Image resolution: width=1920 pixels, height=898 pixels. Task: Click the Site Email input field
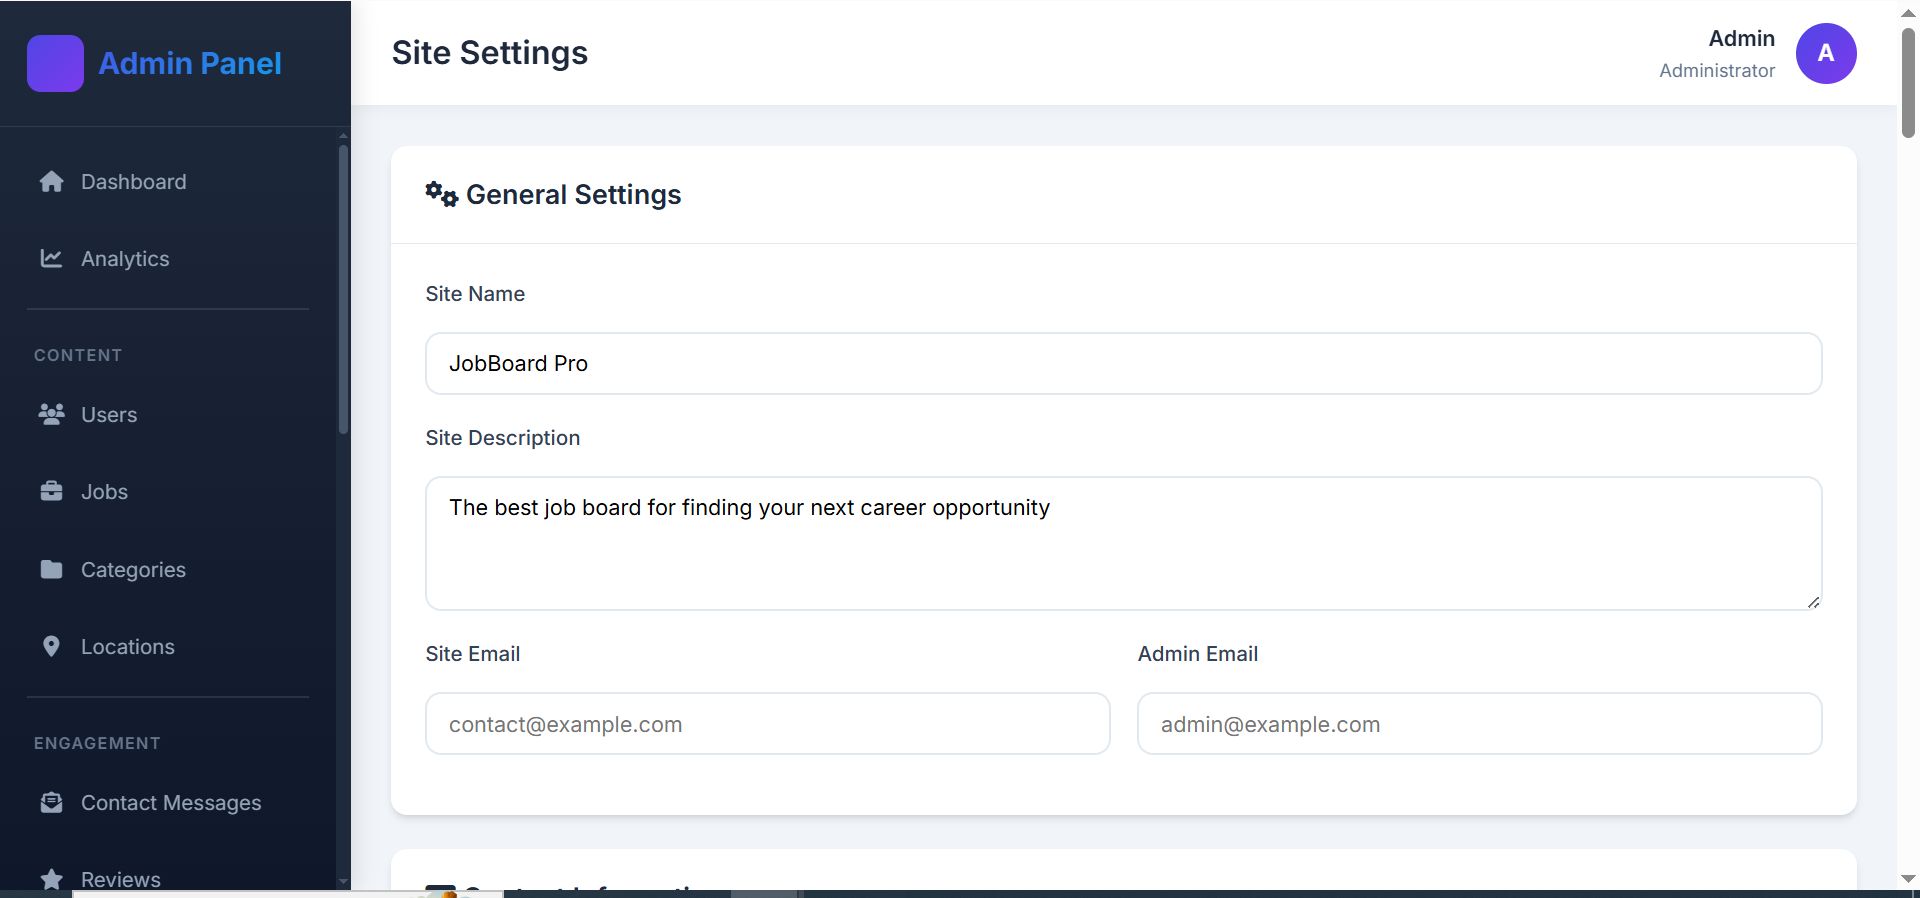point(767,724)
